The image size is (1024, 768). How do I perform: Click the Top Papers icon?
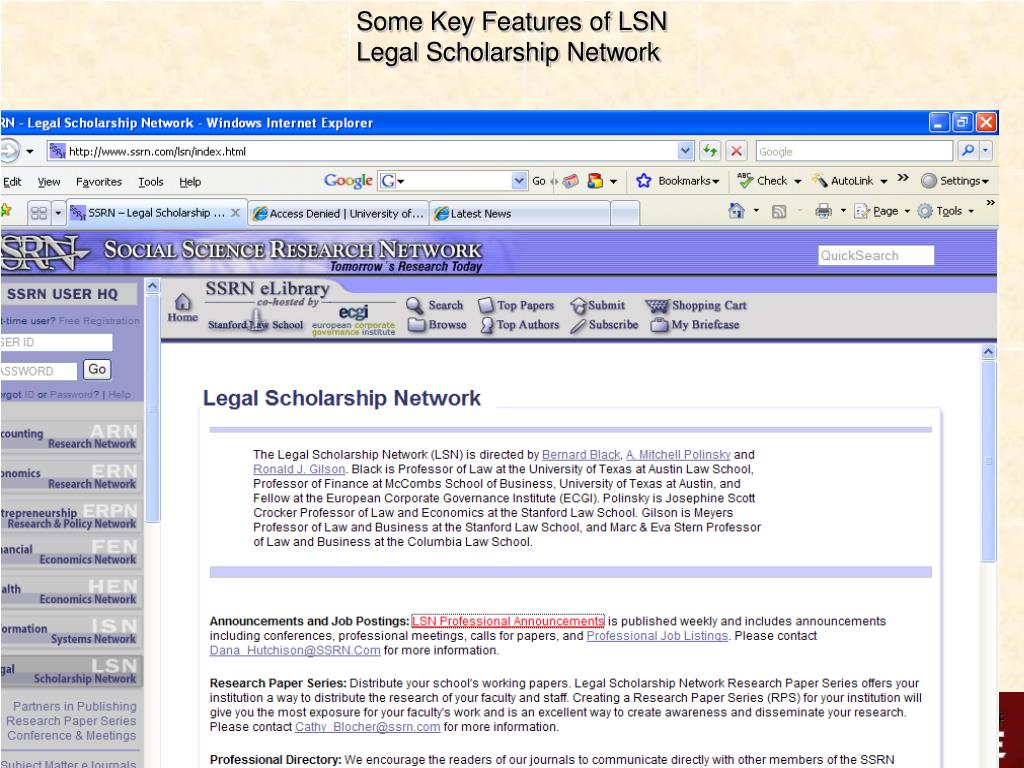485,305
